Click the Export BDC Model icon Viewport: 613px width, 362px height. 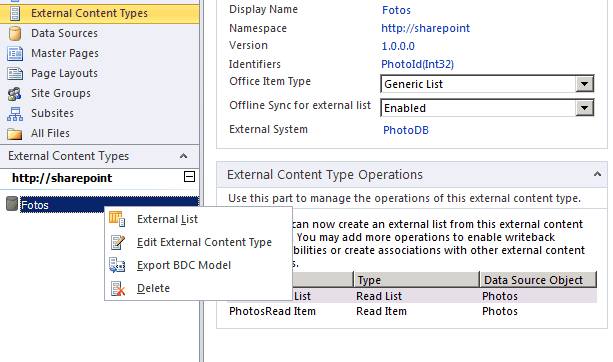coord(117,265)
